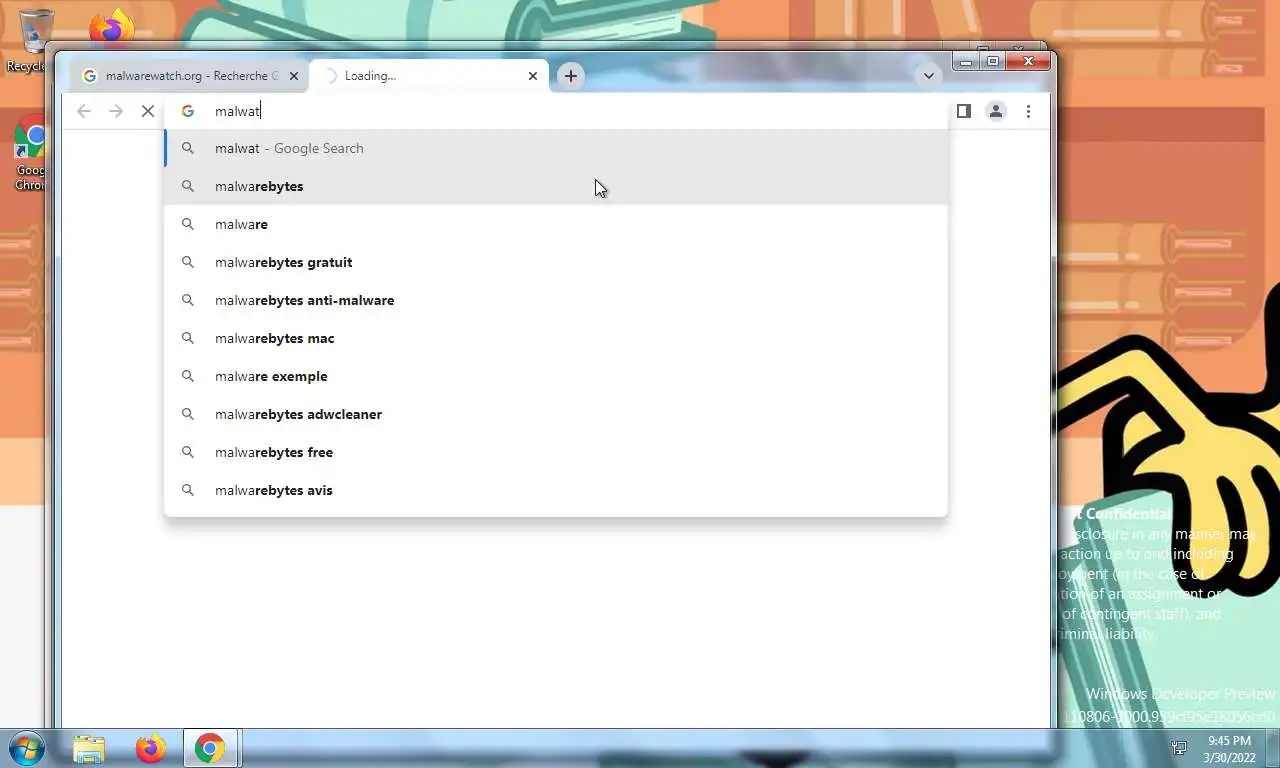Open the profile avatar menu

pyautogui.click(x=996, y=111)
